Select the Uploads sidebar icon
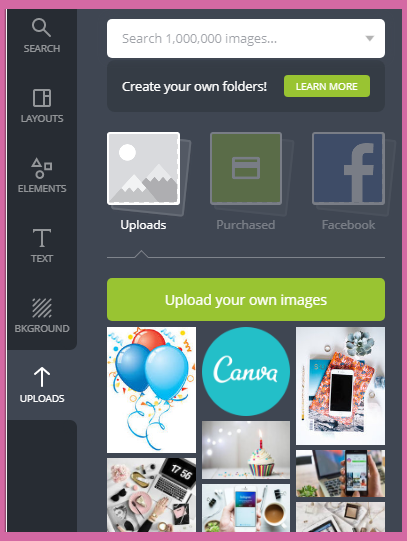 pos(42,385)
